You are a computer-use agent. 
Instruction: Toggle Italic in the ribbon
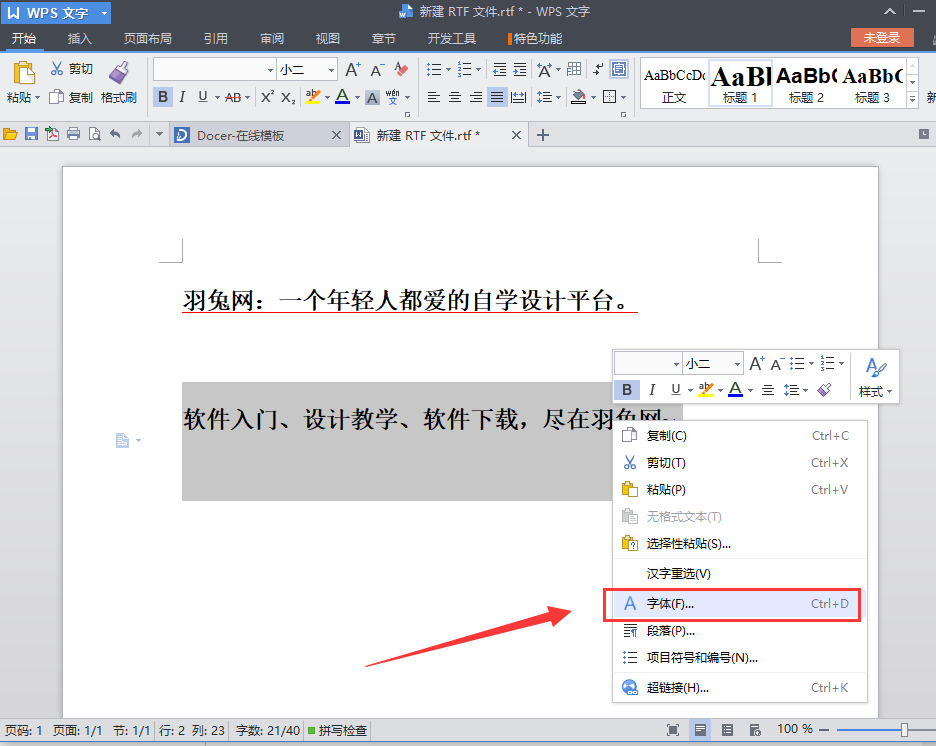182,97
